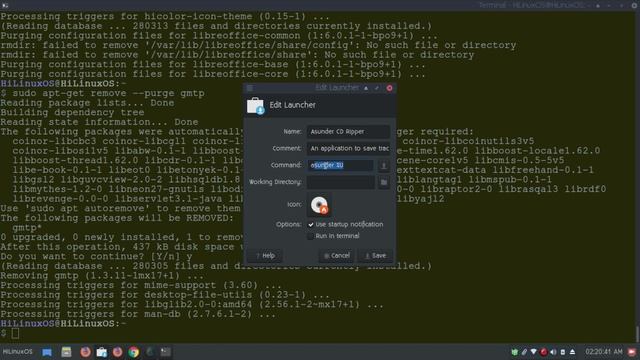Viewport: 640px width, 360px height.
Task: Shade the Edit Launcher window with the up-arrow
Action: [x=366, y=88]
